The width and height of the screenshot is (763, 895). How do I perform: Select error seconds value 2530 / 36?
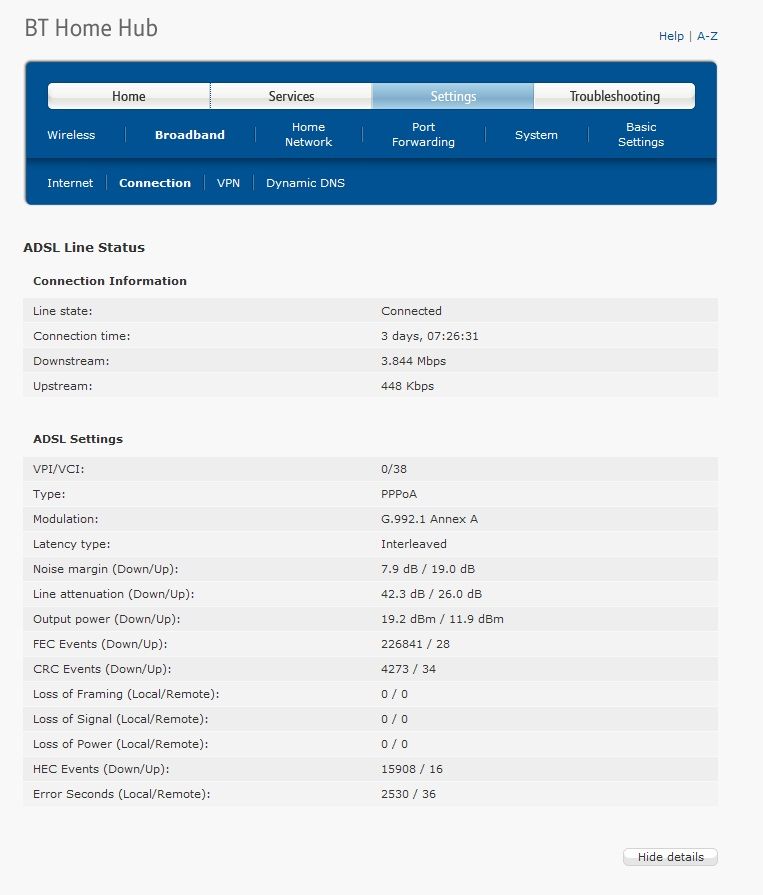(x=409, y=795)
